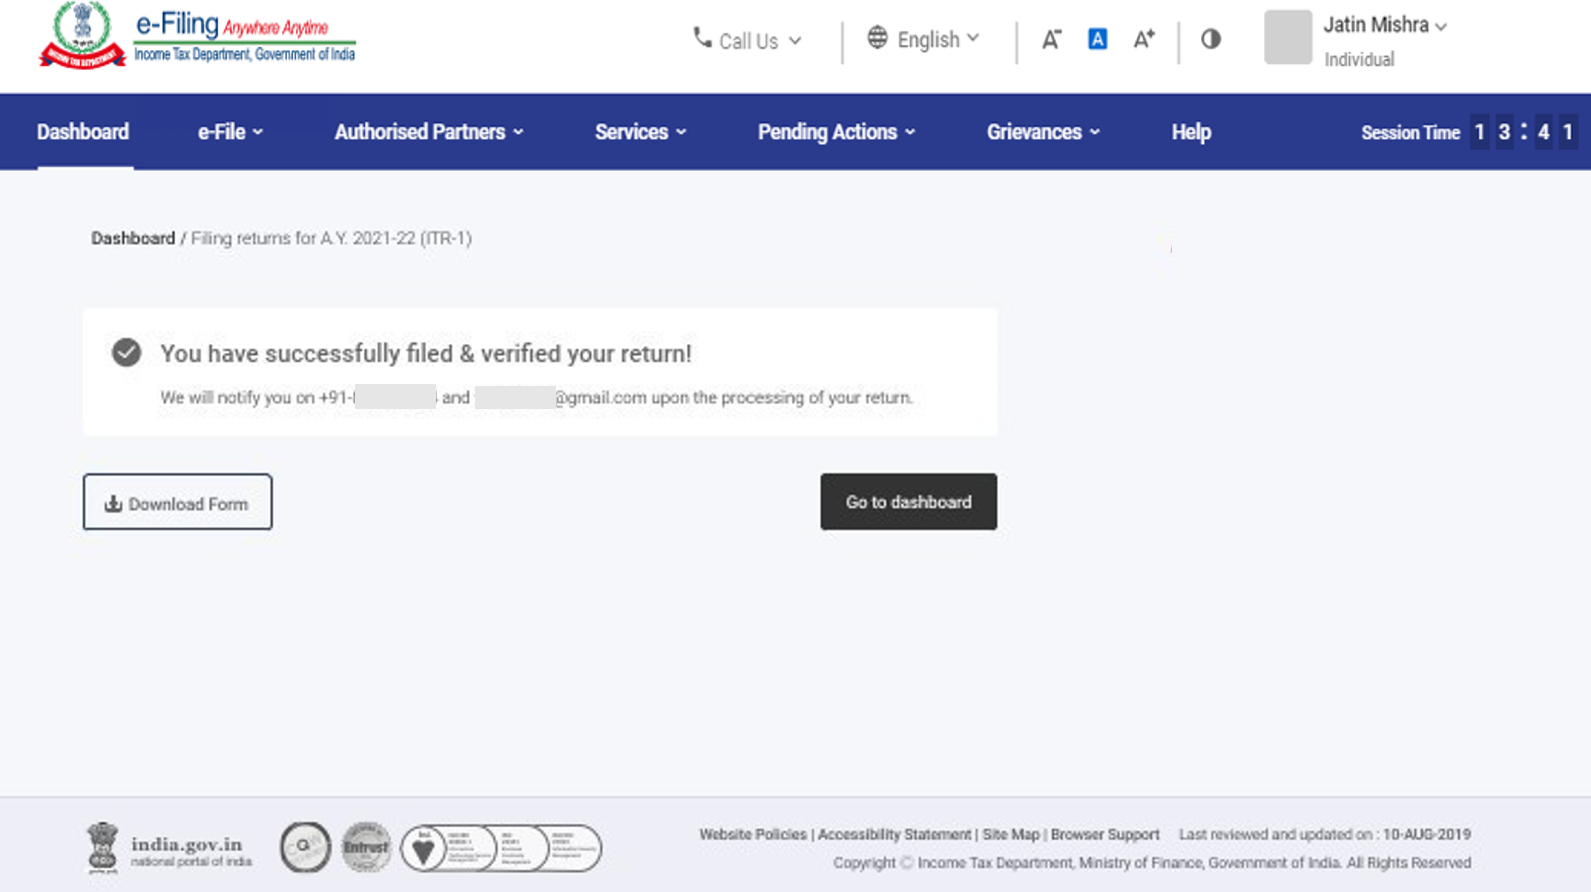The height and width of the screenshot is (892, 1591).
Task: Click the india.gov.in national portal logo
Action: tap(169, 848)
